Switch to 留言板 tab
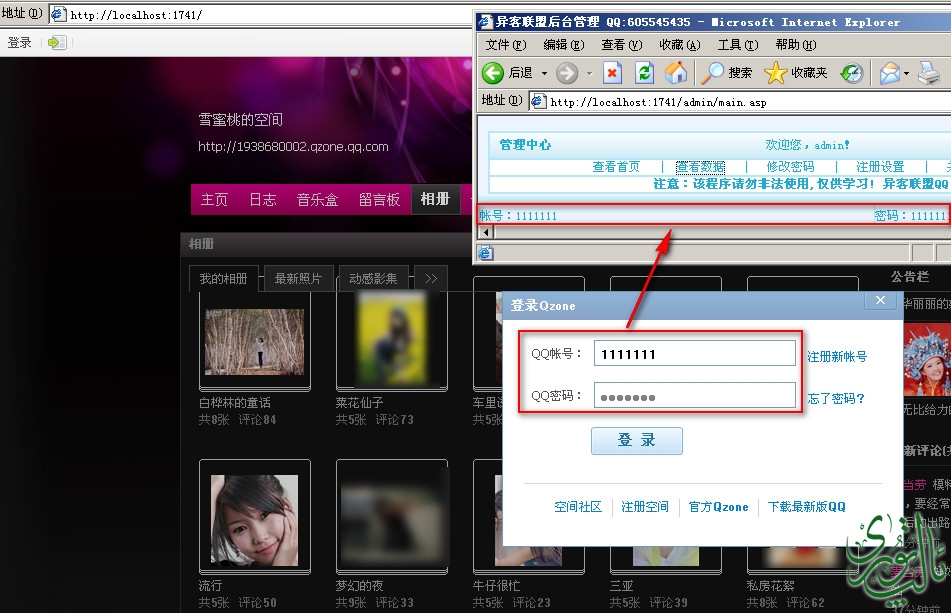 (x=379, y=199)
